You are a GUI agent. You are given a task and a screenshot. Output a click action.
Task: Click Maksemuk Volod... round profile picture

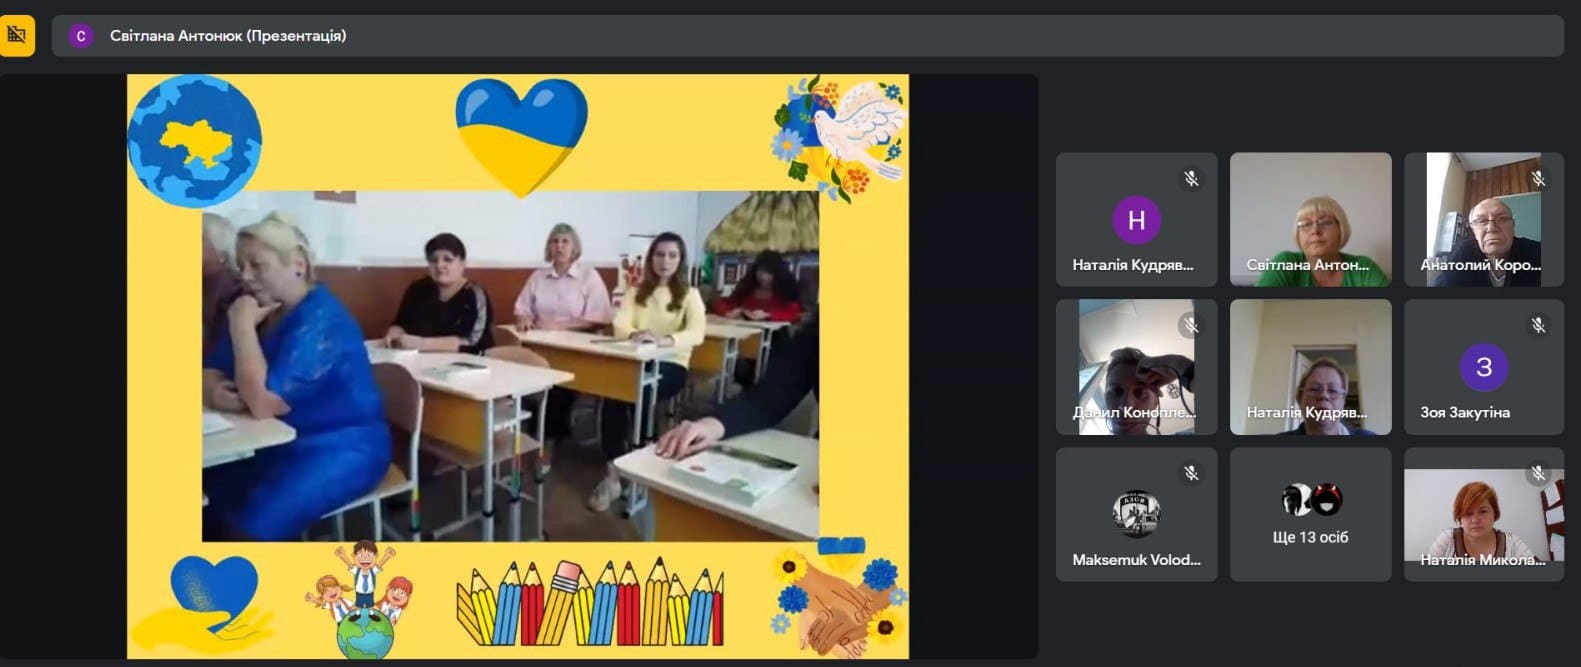tap(1136, 514)
